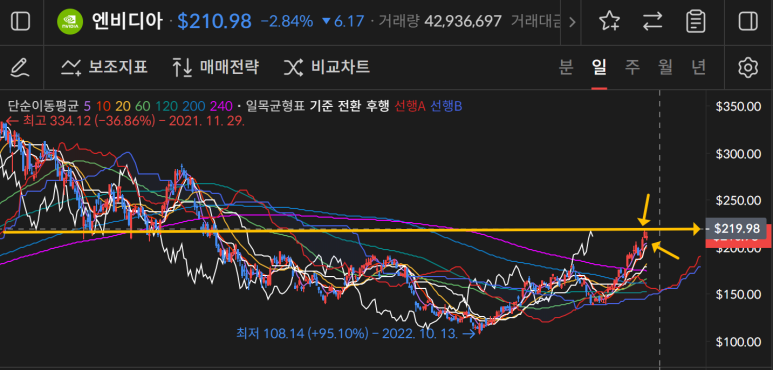Click the $300.00 price axis label
This screenshot has height=370, width=773.
(x=739, y=154)
